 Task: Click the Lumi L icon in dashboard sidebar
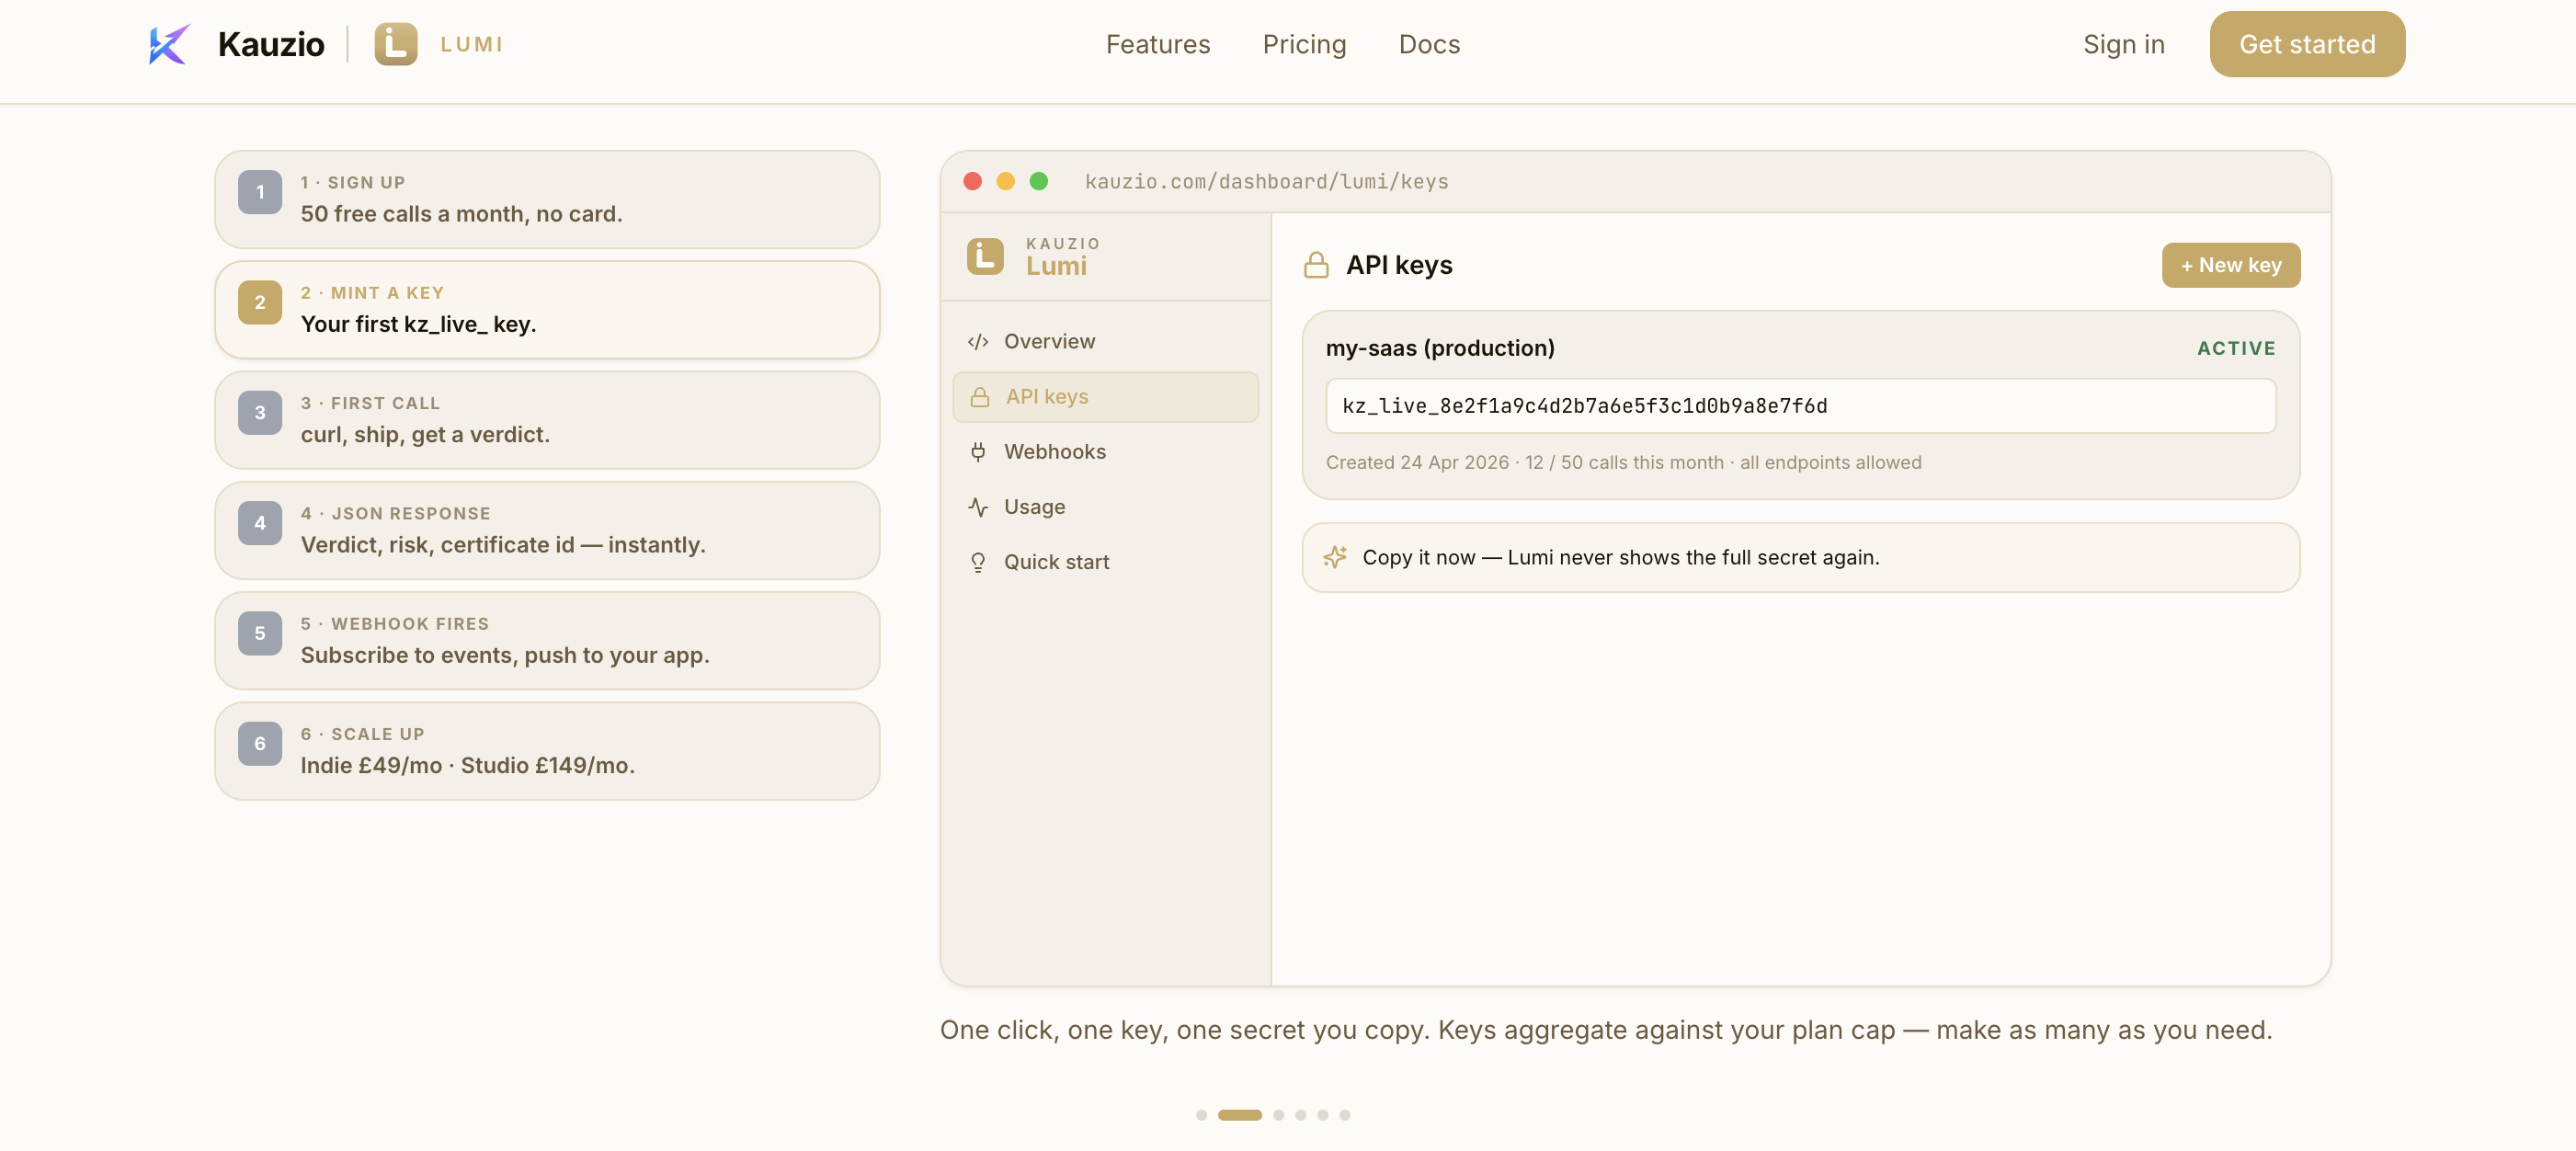coord(985,256)
